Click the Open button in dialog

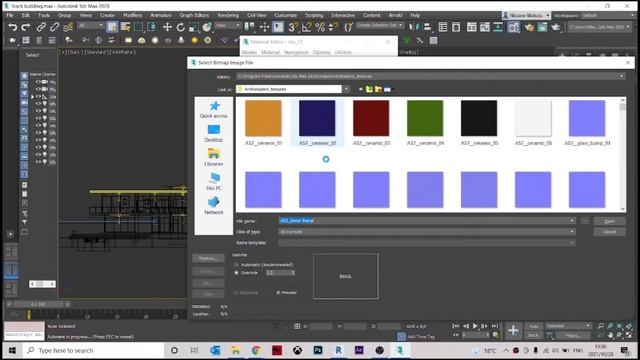[x=609, y=221]
